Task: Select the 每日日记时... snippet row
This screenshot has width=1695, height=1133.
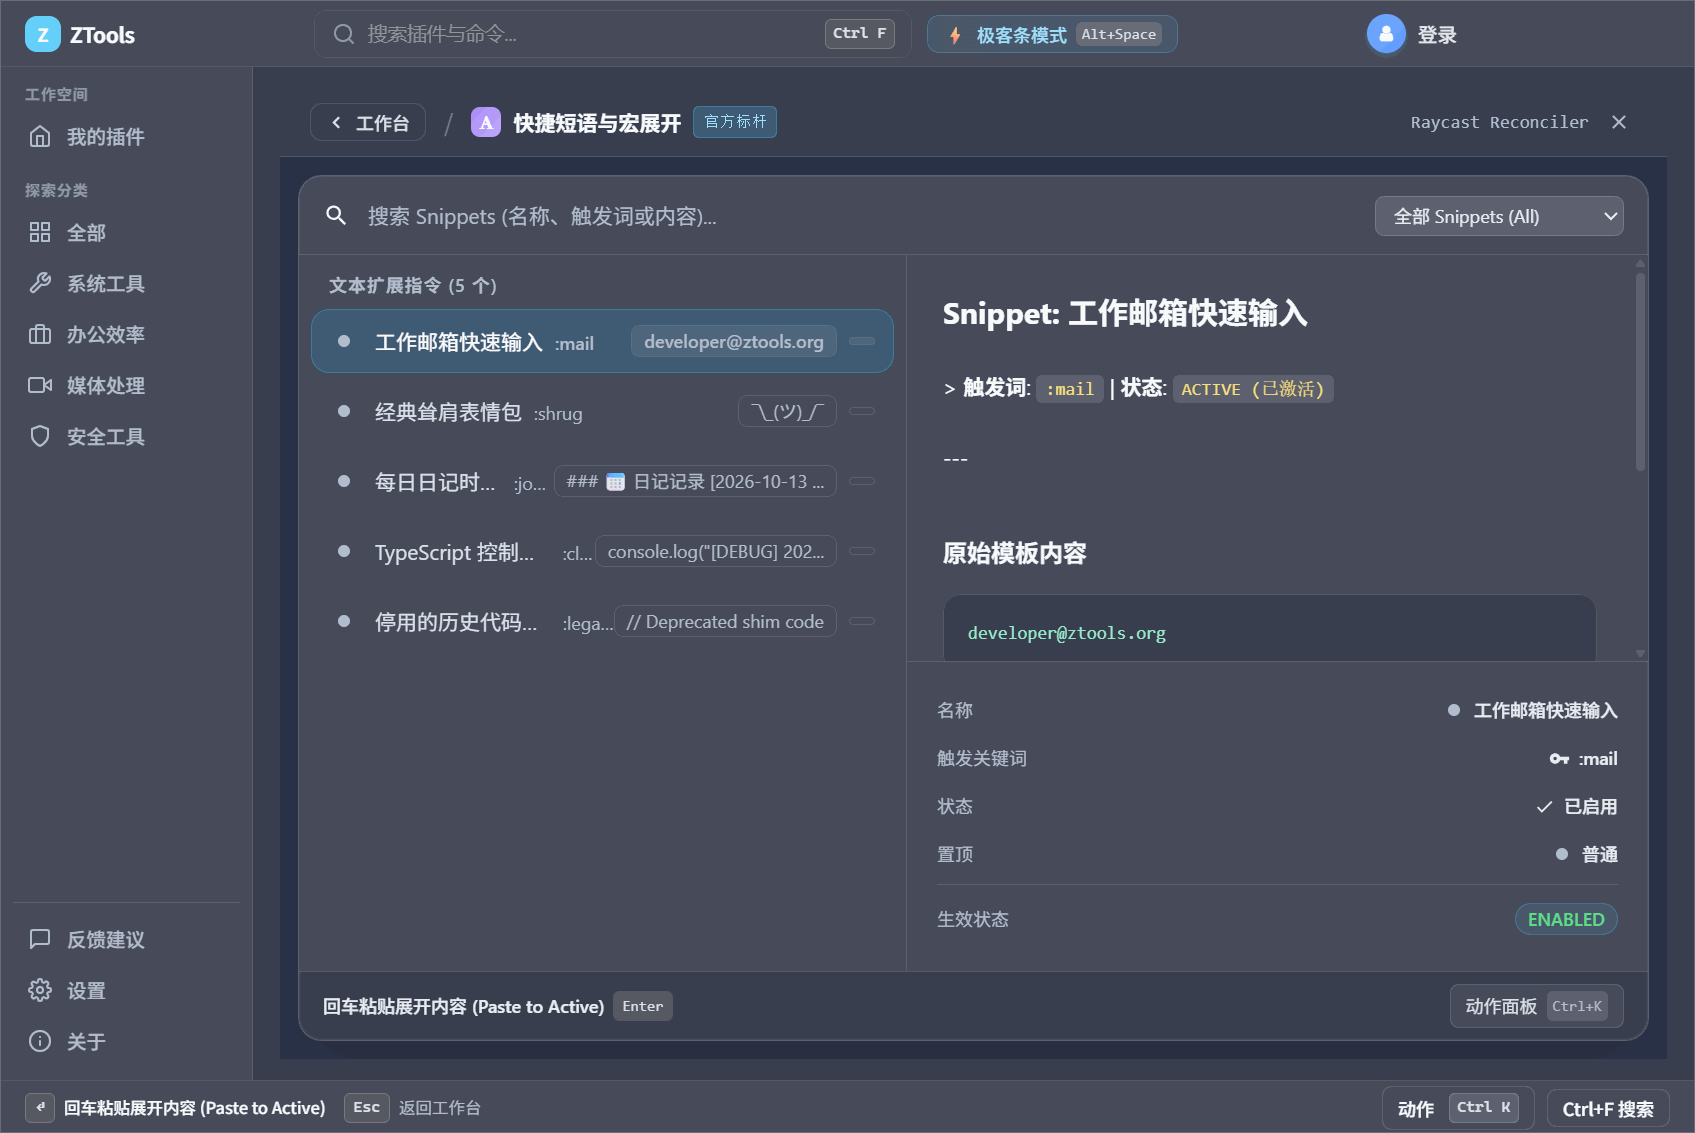Action: pyautogui.click(x=602, y=482)
